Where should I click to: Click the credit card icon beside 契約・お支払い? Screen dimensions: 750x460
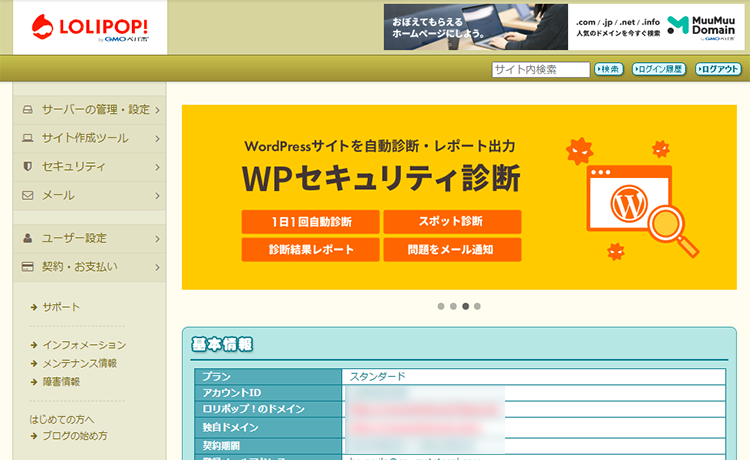(x=28, y=266)
